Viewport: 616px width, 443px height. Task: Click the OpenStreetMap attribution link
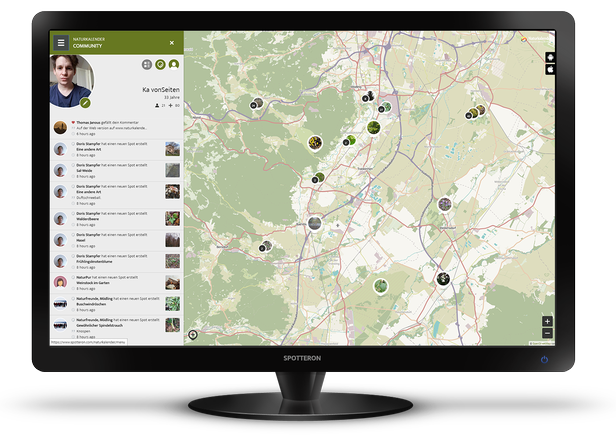[x=542, y=343]
